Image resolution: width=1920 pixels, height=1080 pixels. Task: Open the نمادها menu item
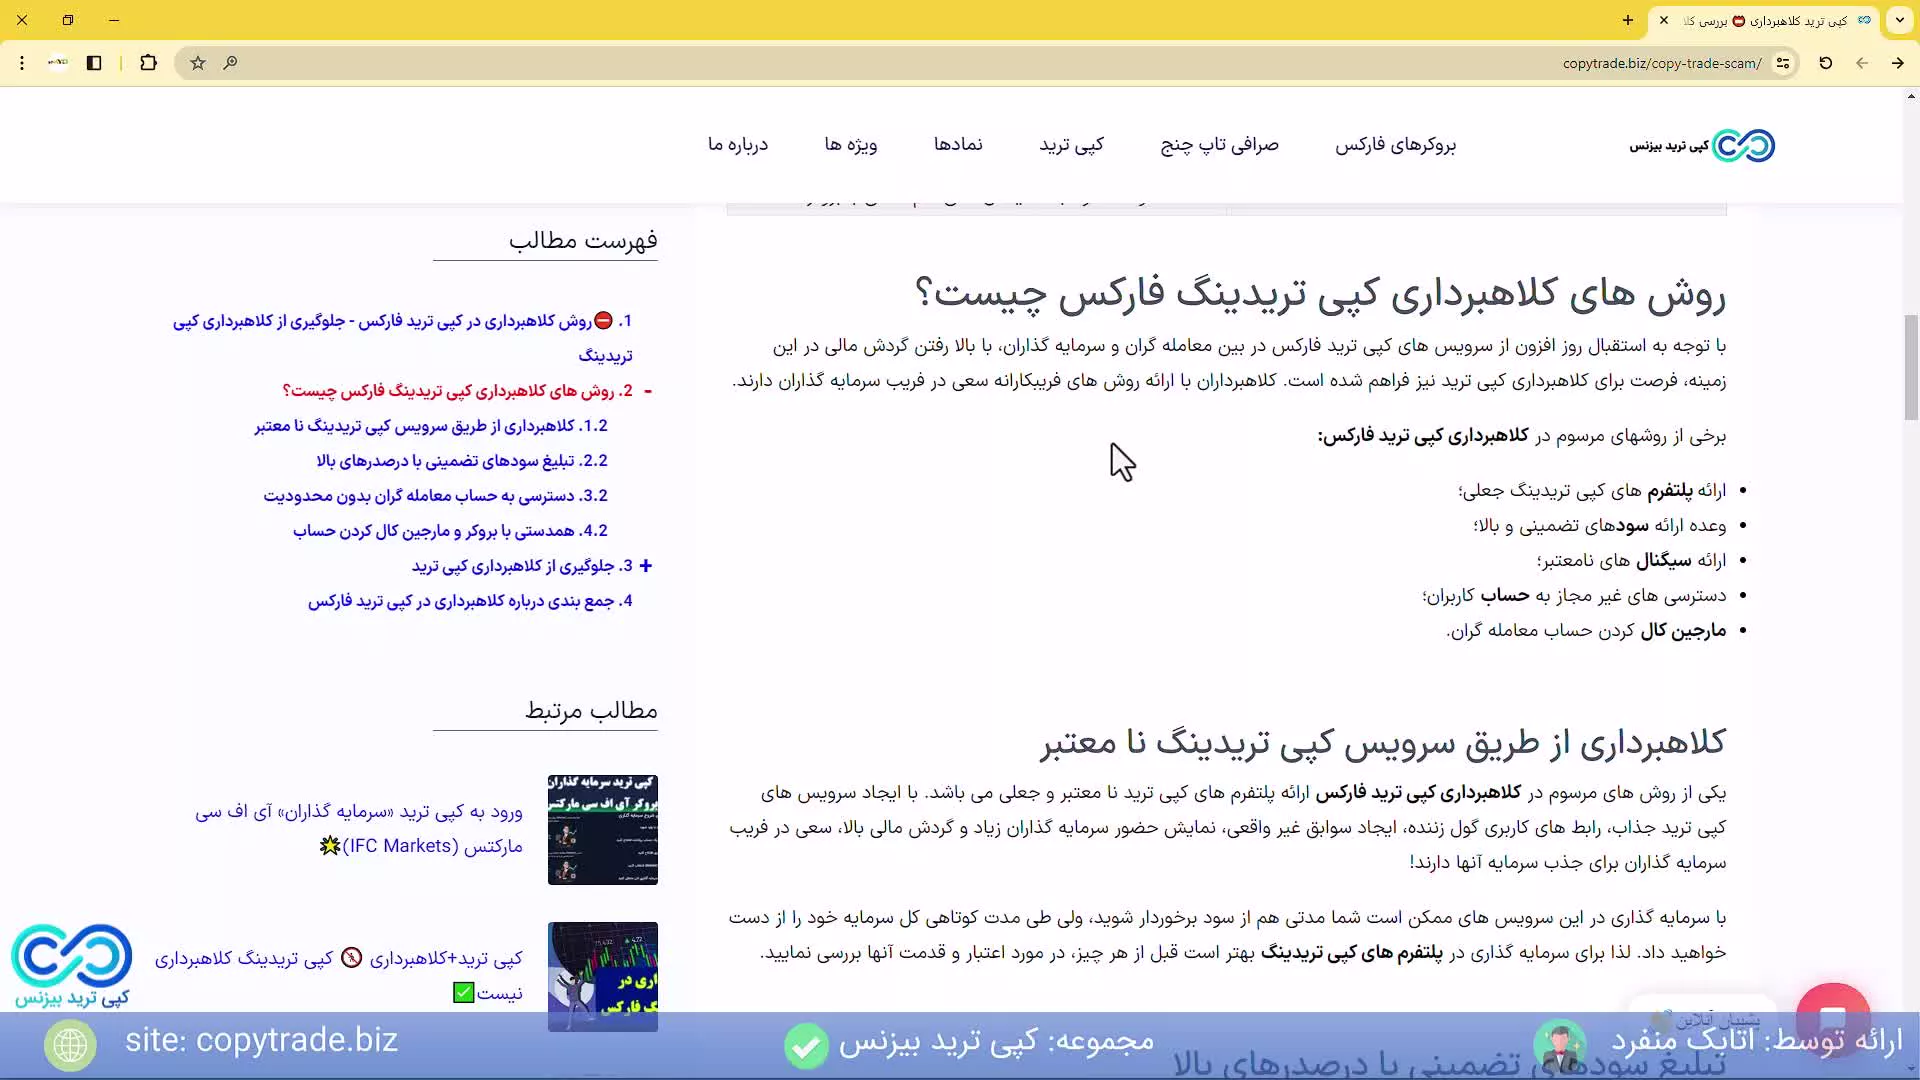pos(958,145)
